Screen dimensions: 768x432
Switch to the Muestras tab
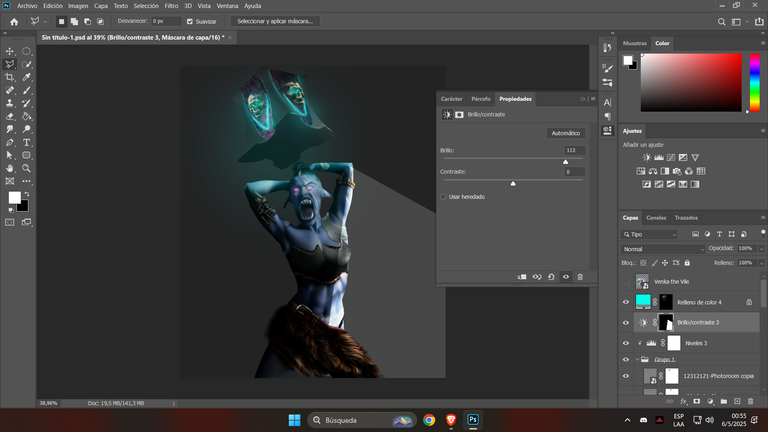(635, 44)
